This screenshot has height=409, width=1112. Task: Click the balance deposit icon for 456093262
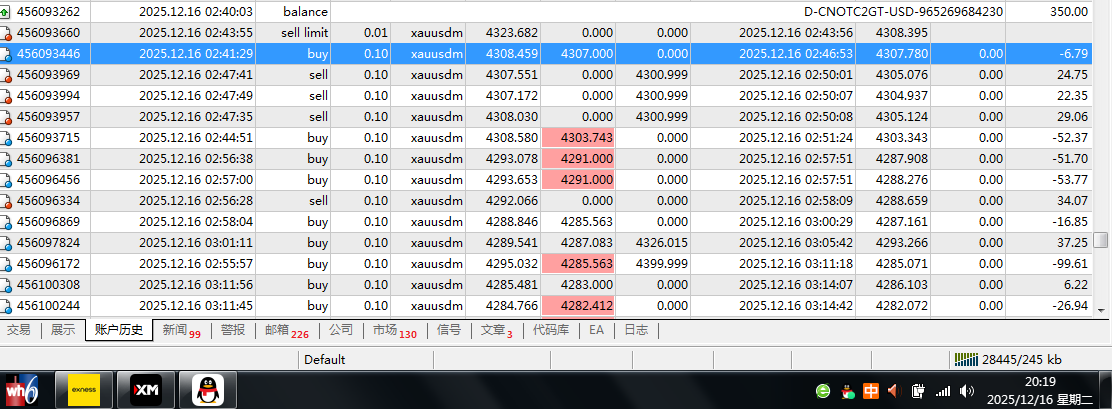tap(7, 12)
